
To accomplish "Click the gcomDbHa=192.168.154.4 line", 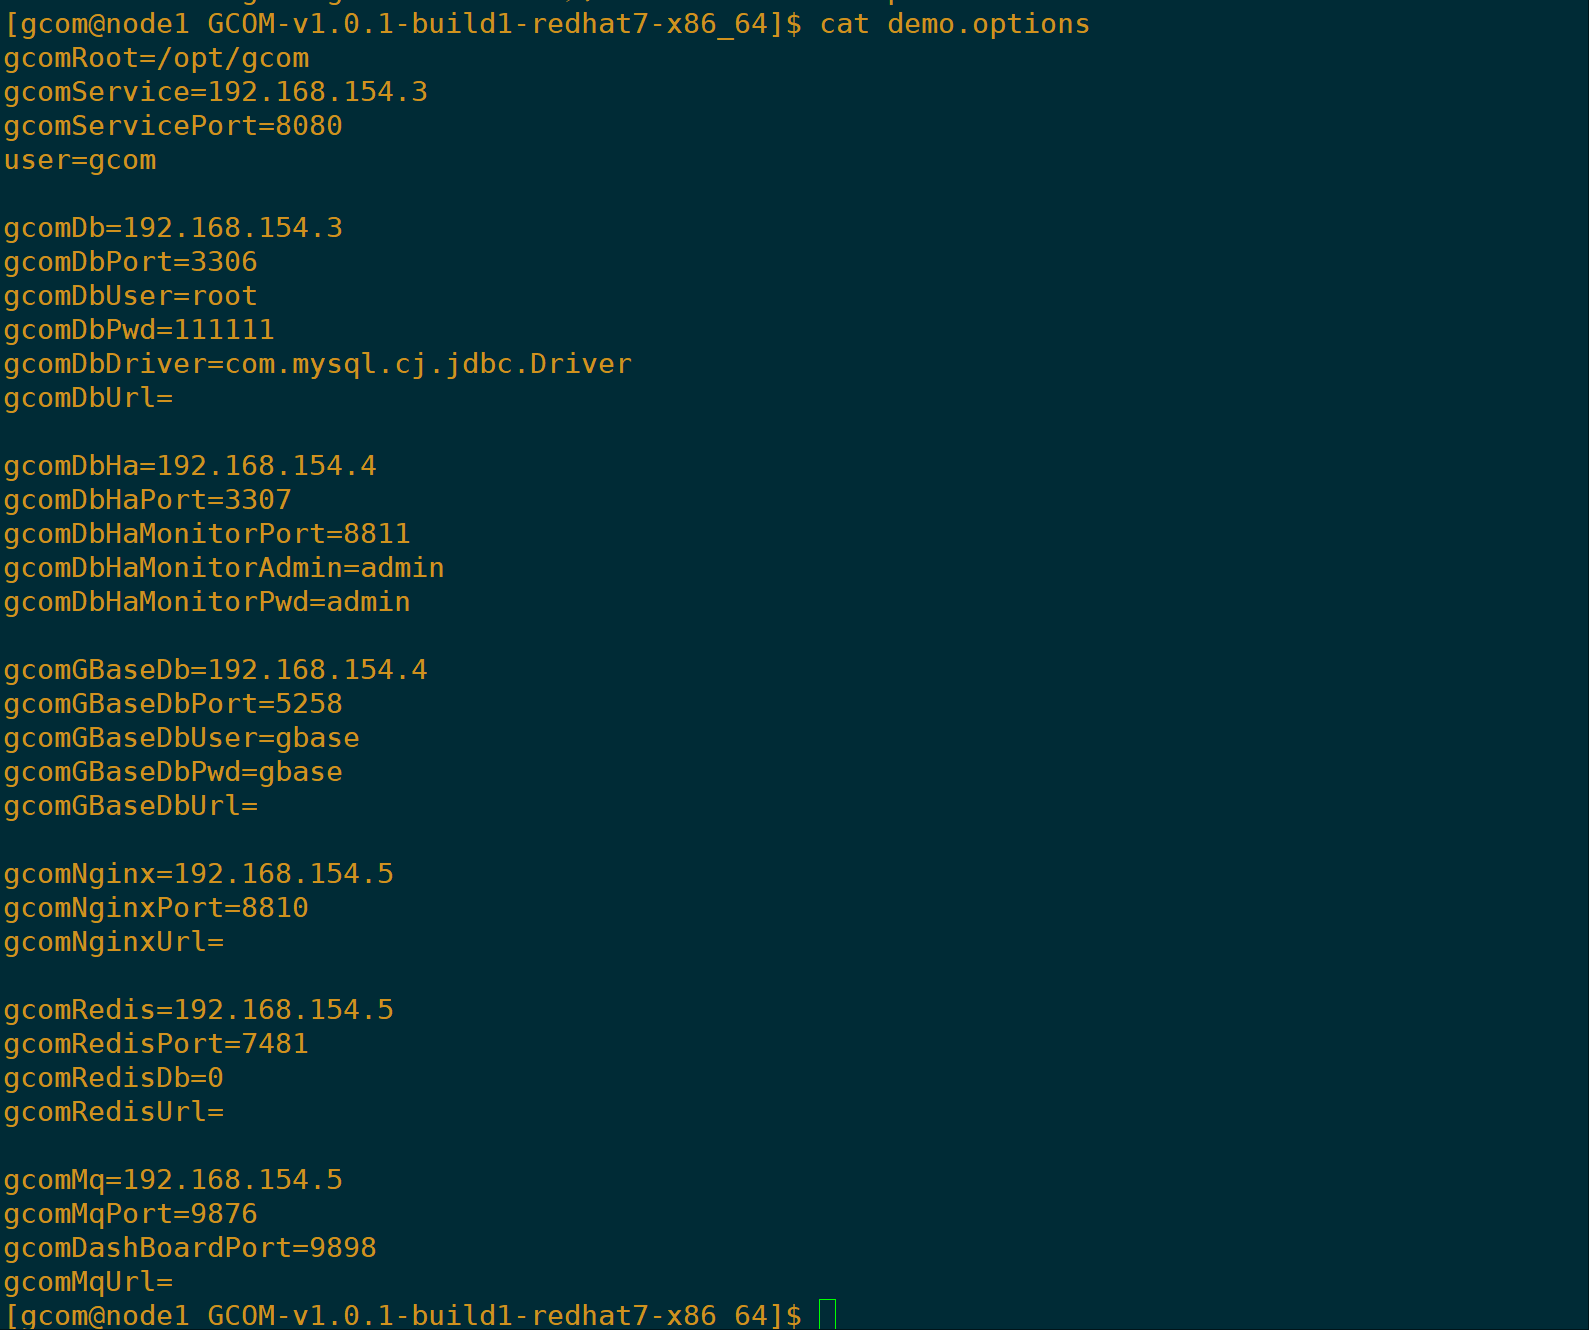I will [190, 466].
